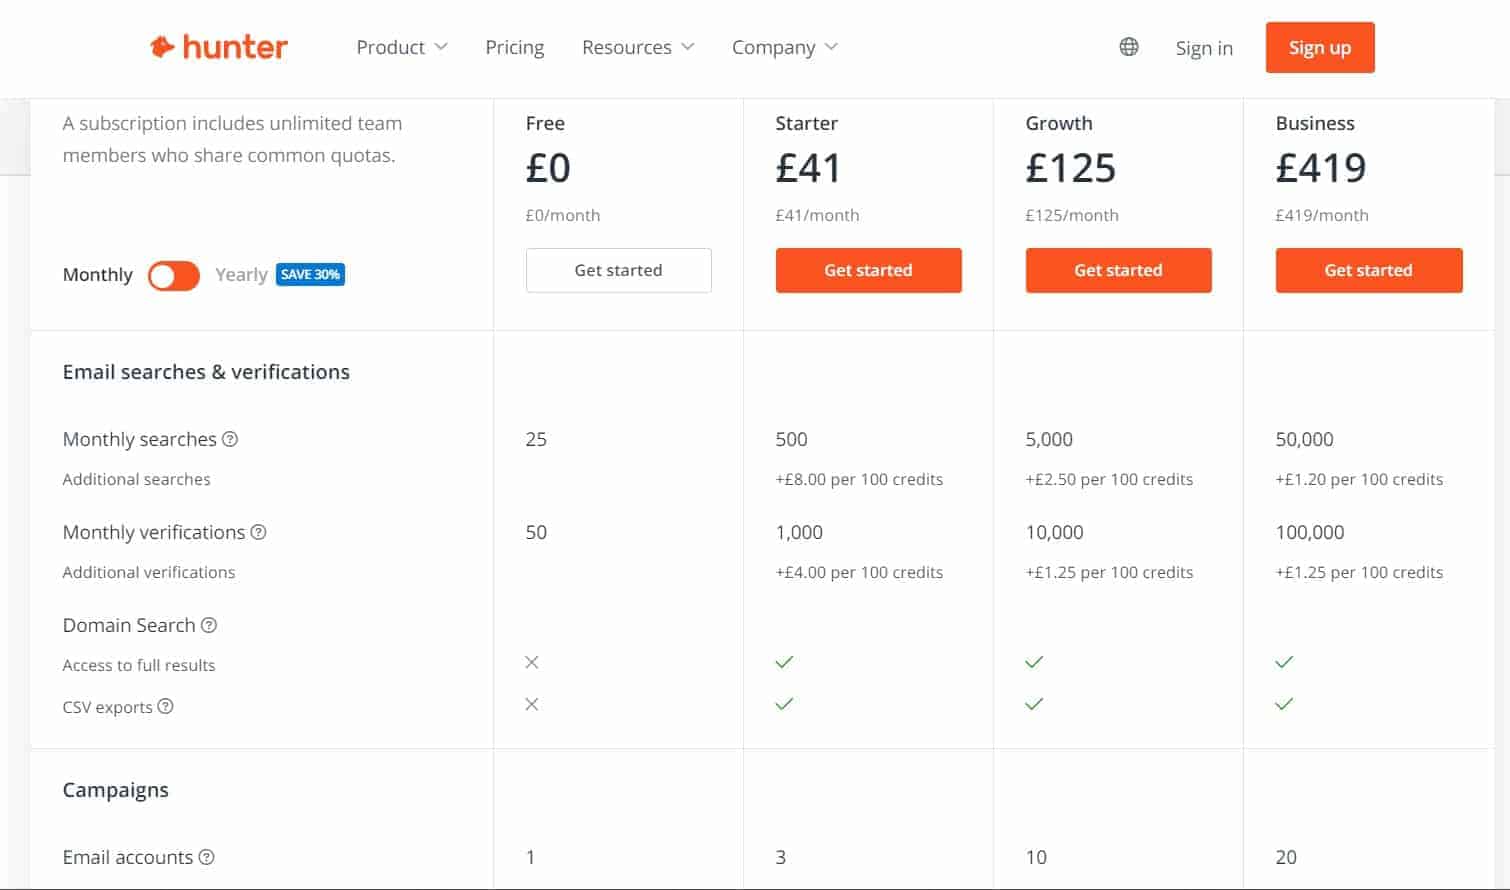Viewport: 1510px width, 890px height.
Task: Open the Pricing page
Action: tap(515, 47)
